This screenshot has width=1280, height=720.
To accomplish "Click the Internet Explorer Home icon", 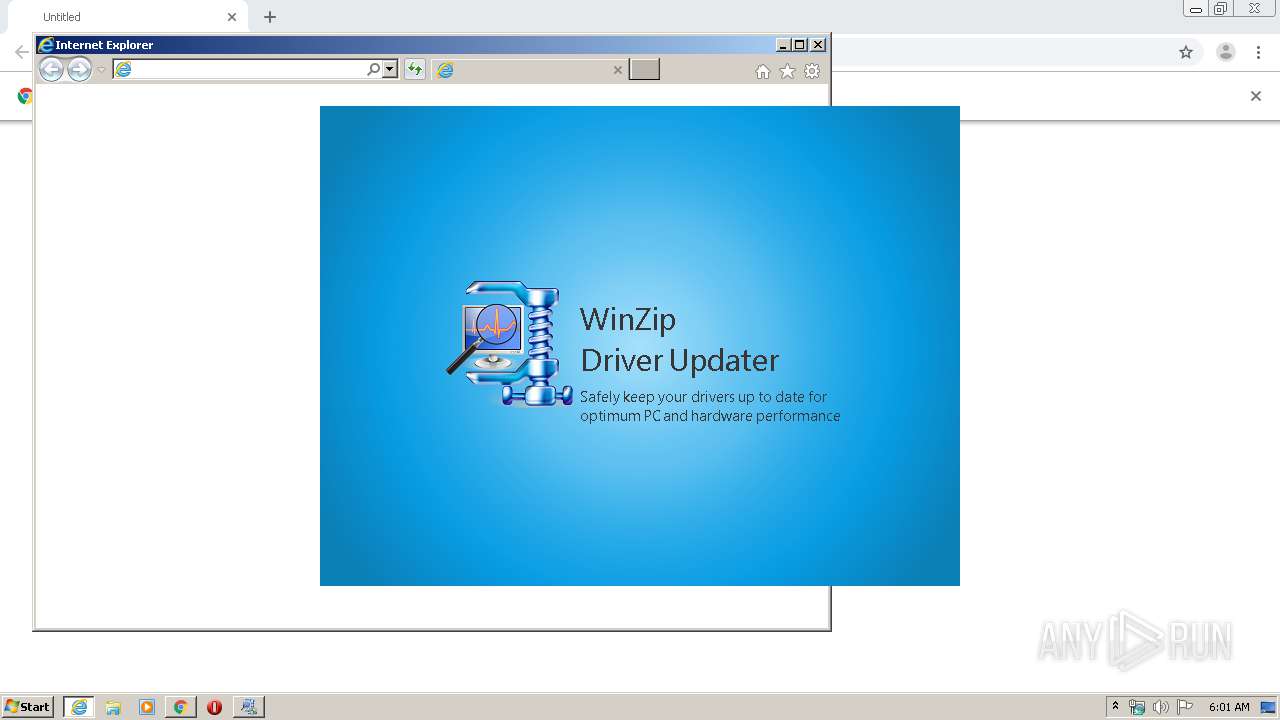I will click(x=763, y=71).
